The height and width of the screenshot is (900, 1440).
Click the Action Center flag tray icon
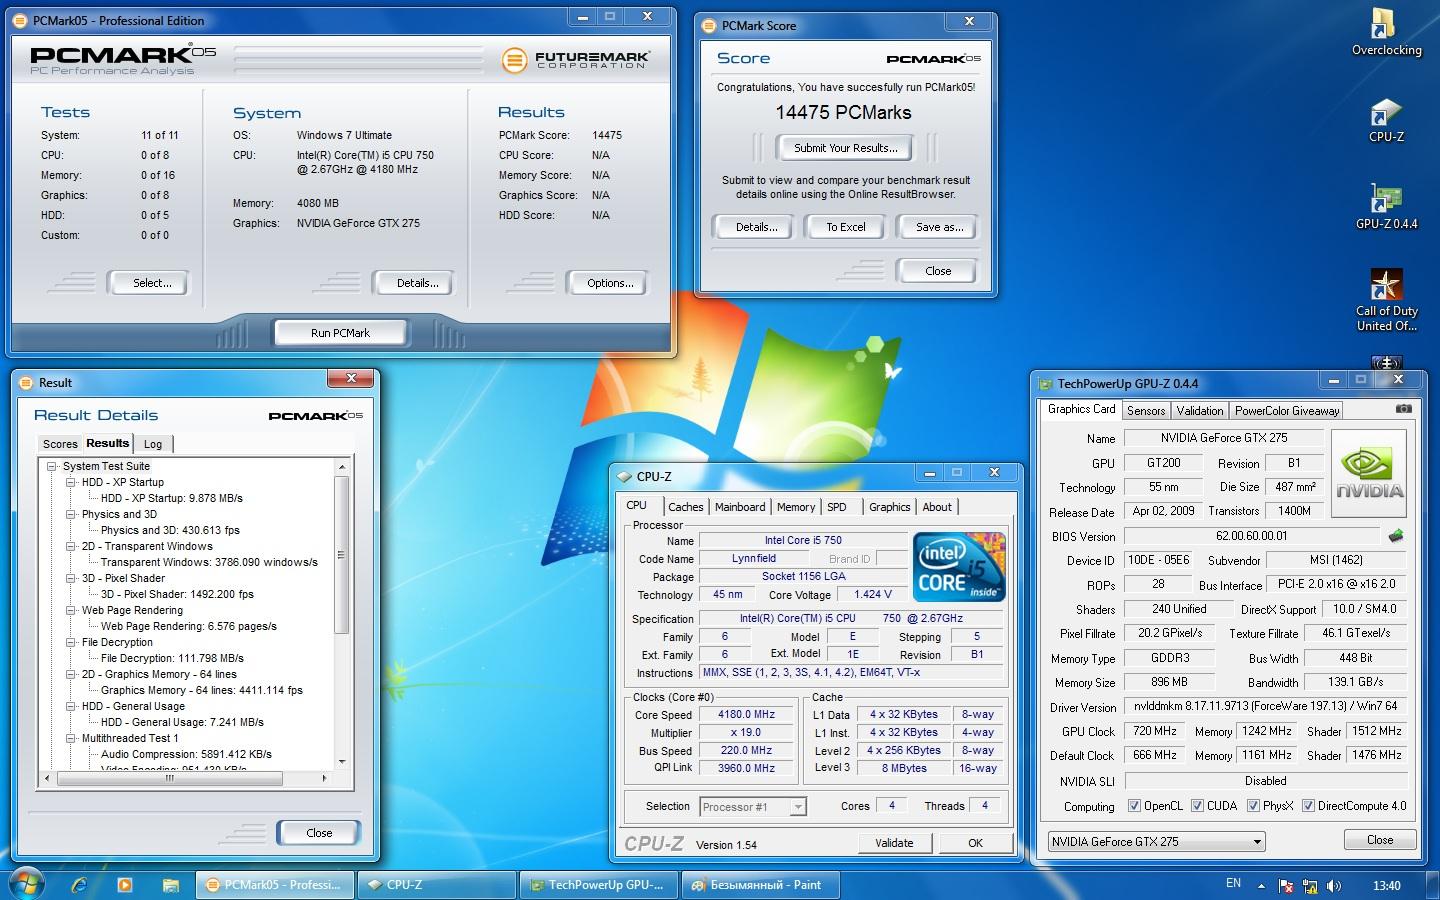(x=1285, y=886)
